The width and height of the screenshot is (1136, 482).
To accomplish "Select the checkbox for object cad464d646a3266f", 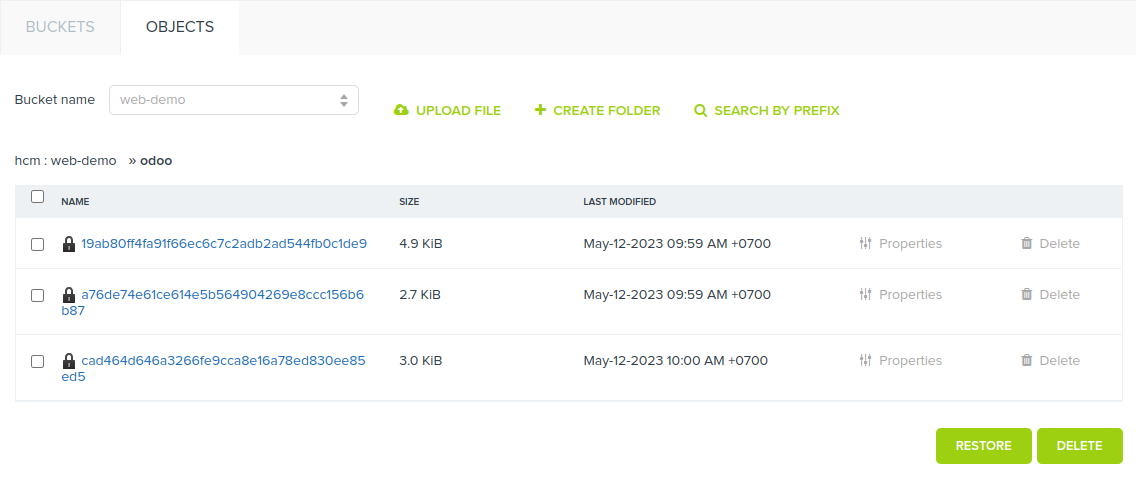I will (x=38, y=361).
